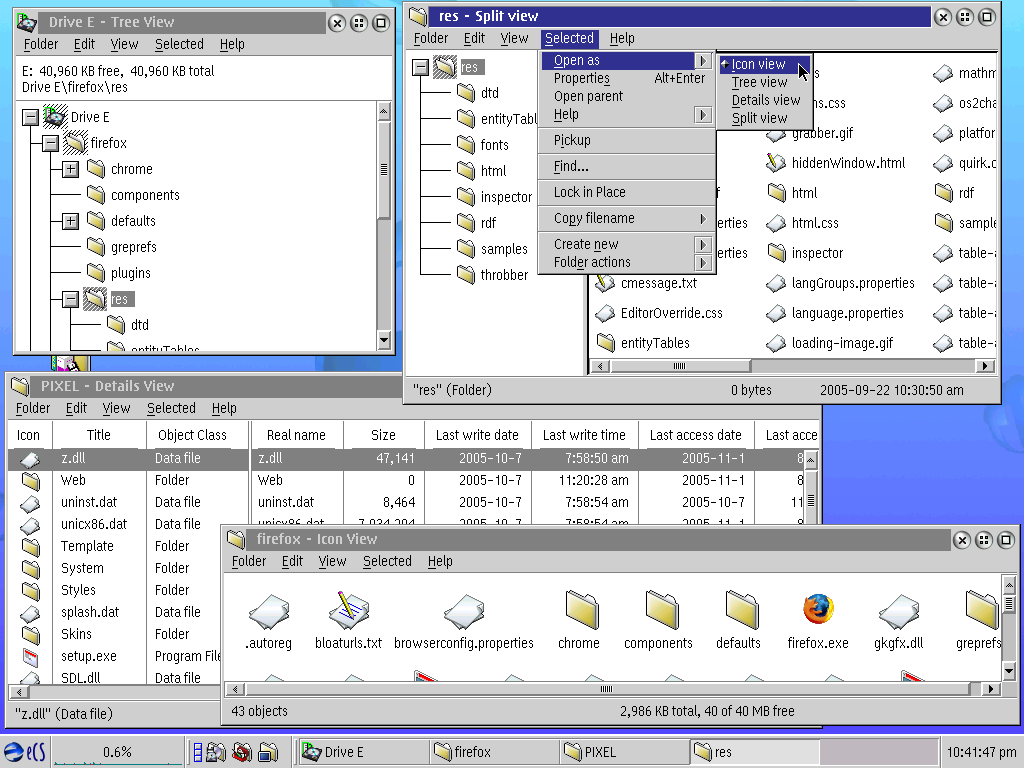The image size is (1024, 768).
Task: Open the Copy filename submenu arrow
Action: click(703, 218)
